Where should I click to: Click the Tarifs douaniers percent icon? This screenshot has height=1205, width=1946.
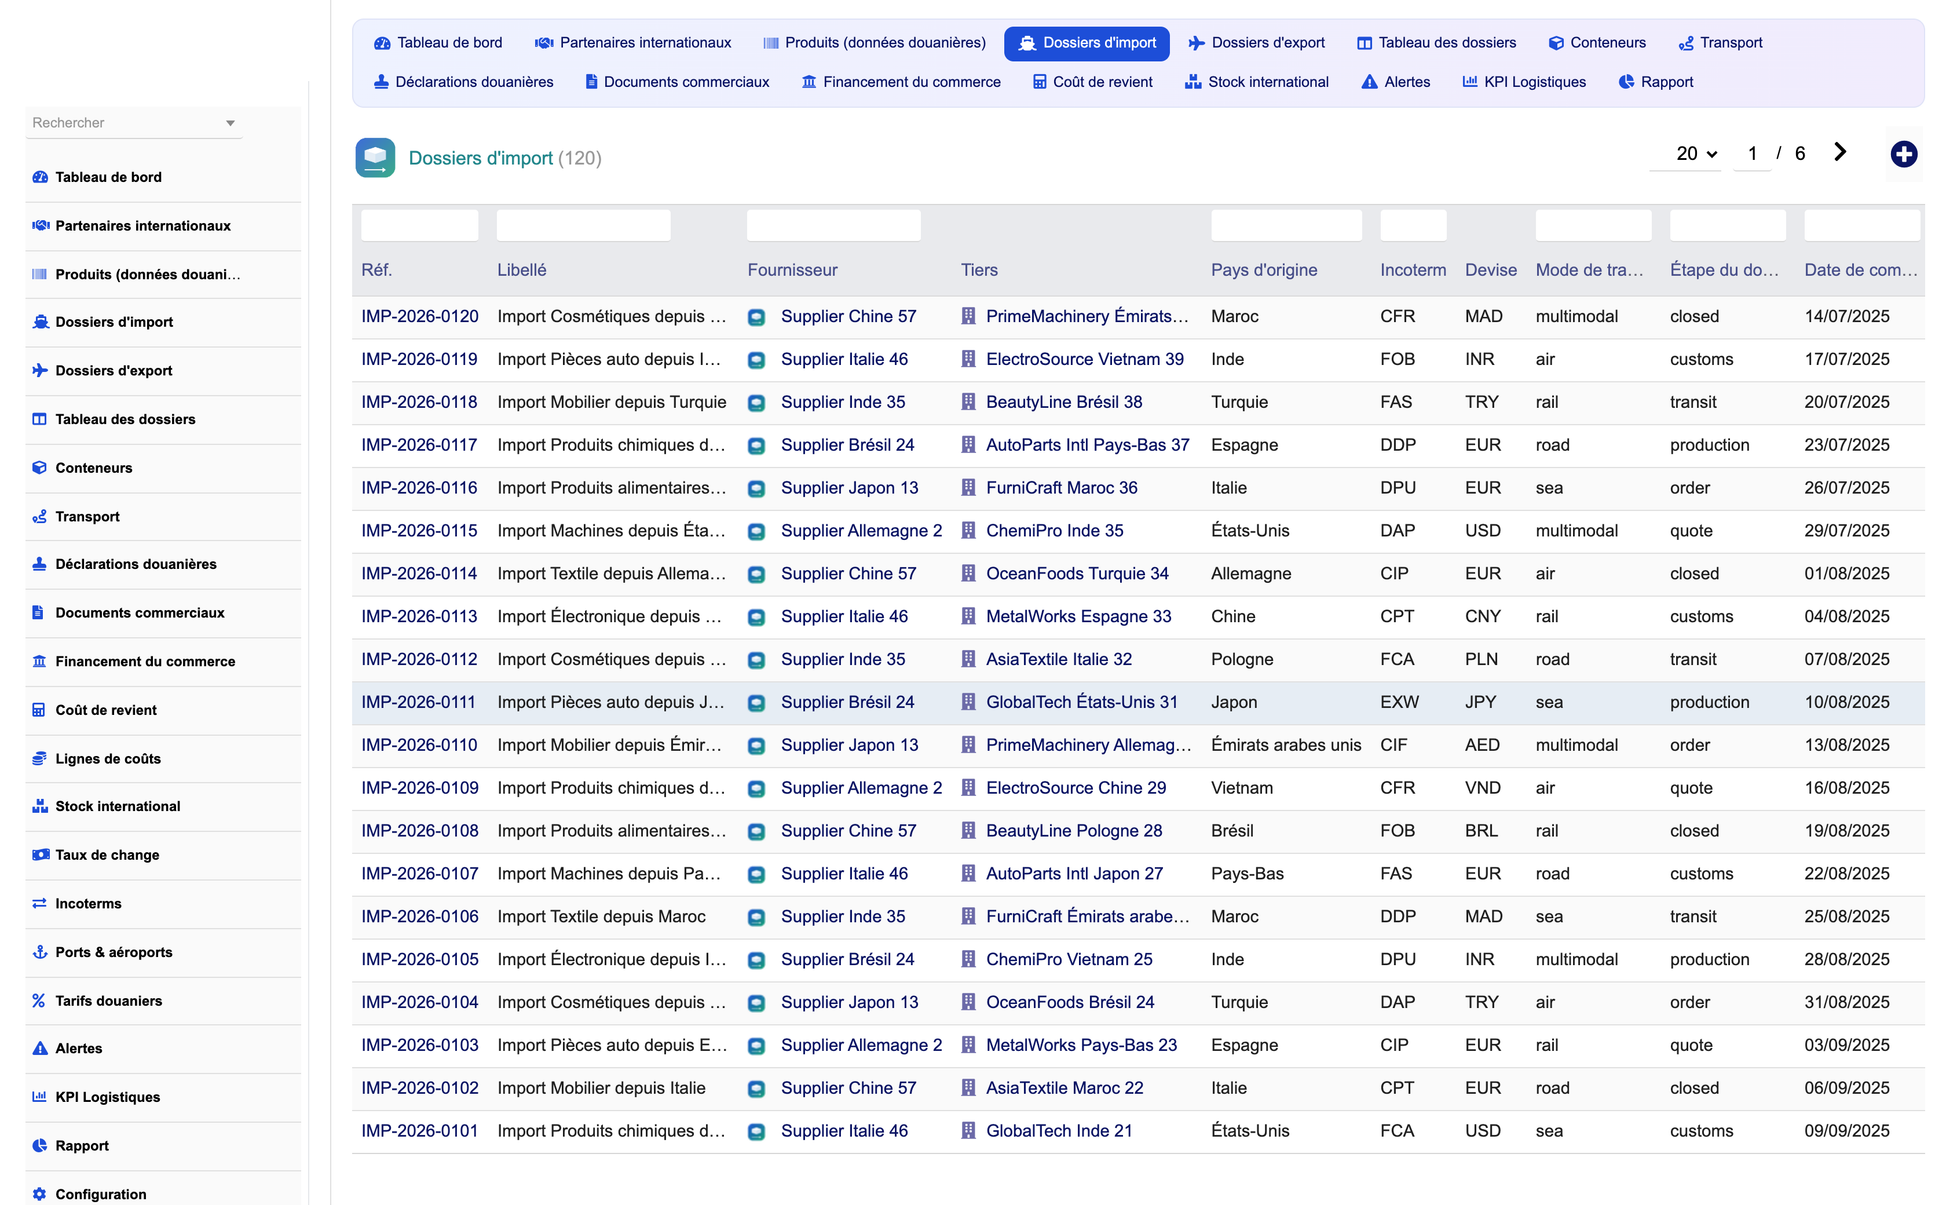tap(40, 1001)
